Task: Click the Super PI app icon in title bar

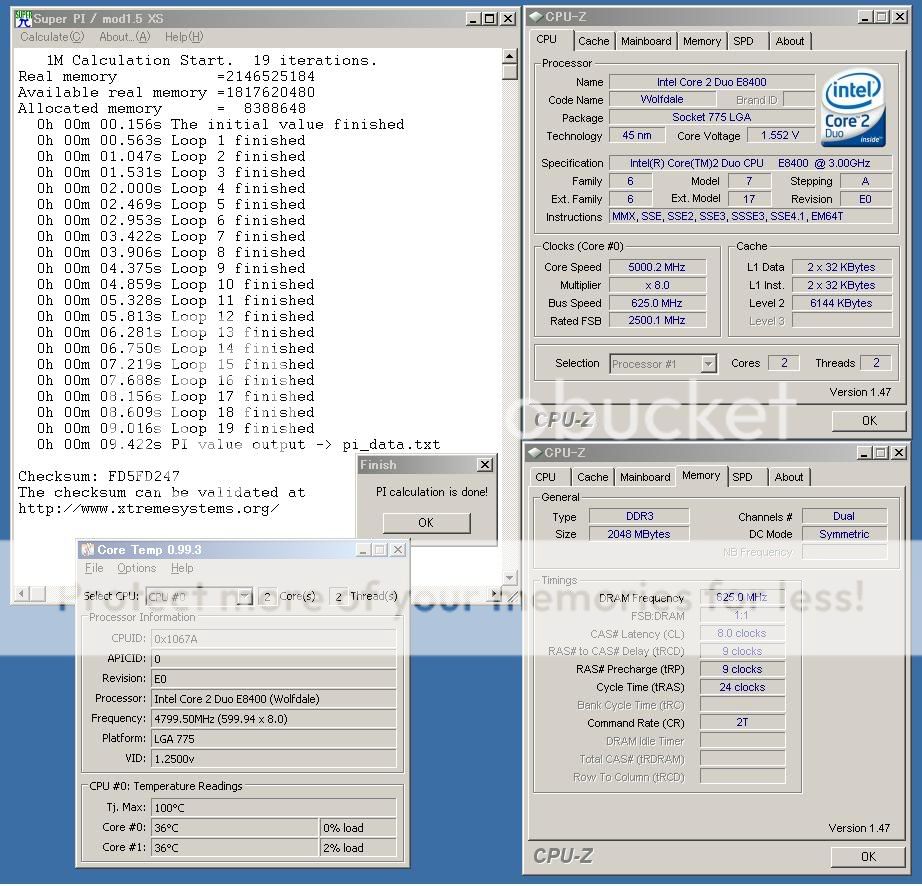Action: (23, 18)
